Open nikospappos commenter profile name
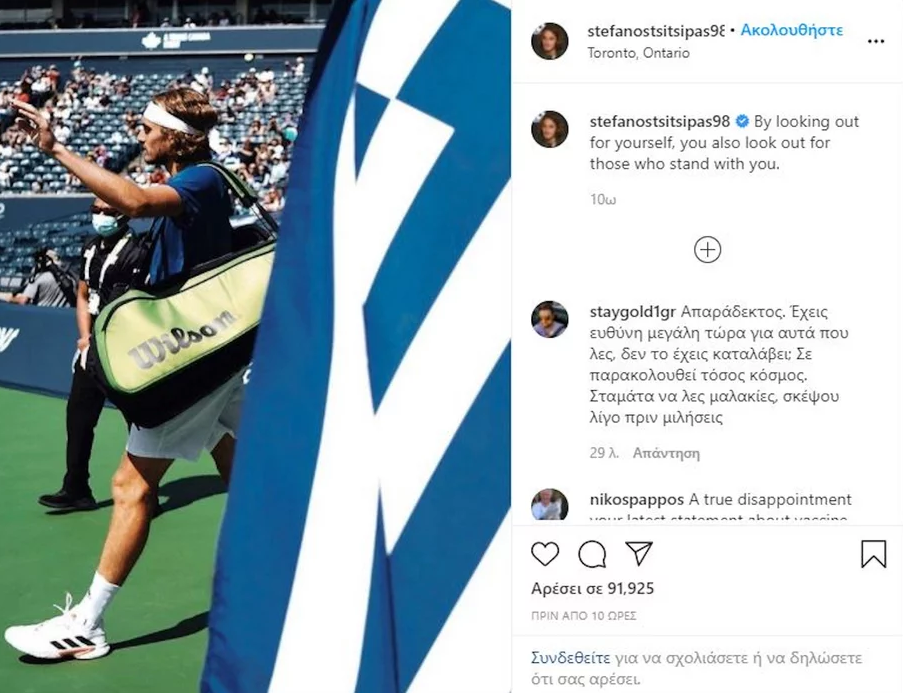 (x=636, y=499)
